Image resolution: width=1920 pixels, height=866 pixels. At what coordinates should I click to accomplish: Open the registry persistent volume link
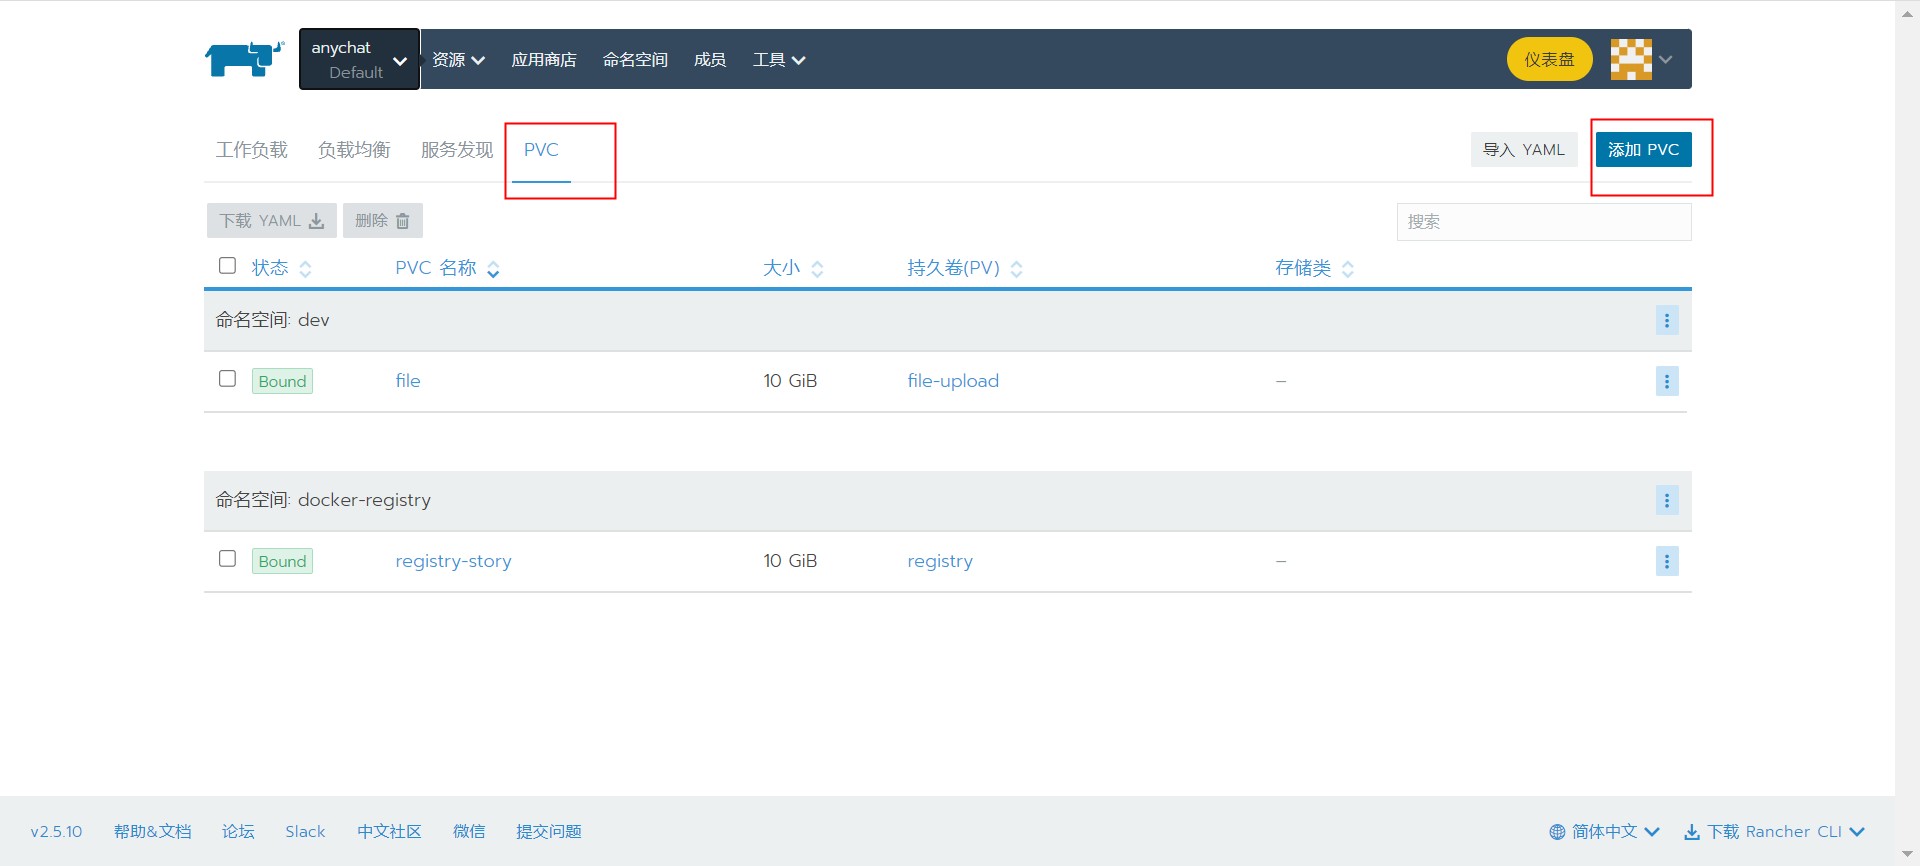click(x=940, y=561)
